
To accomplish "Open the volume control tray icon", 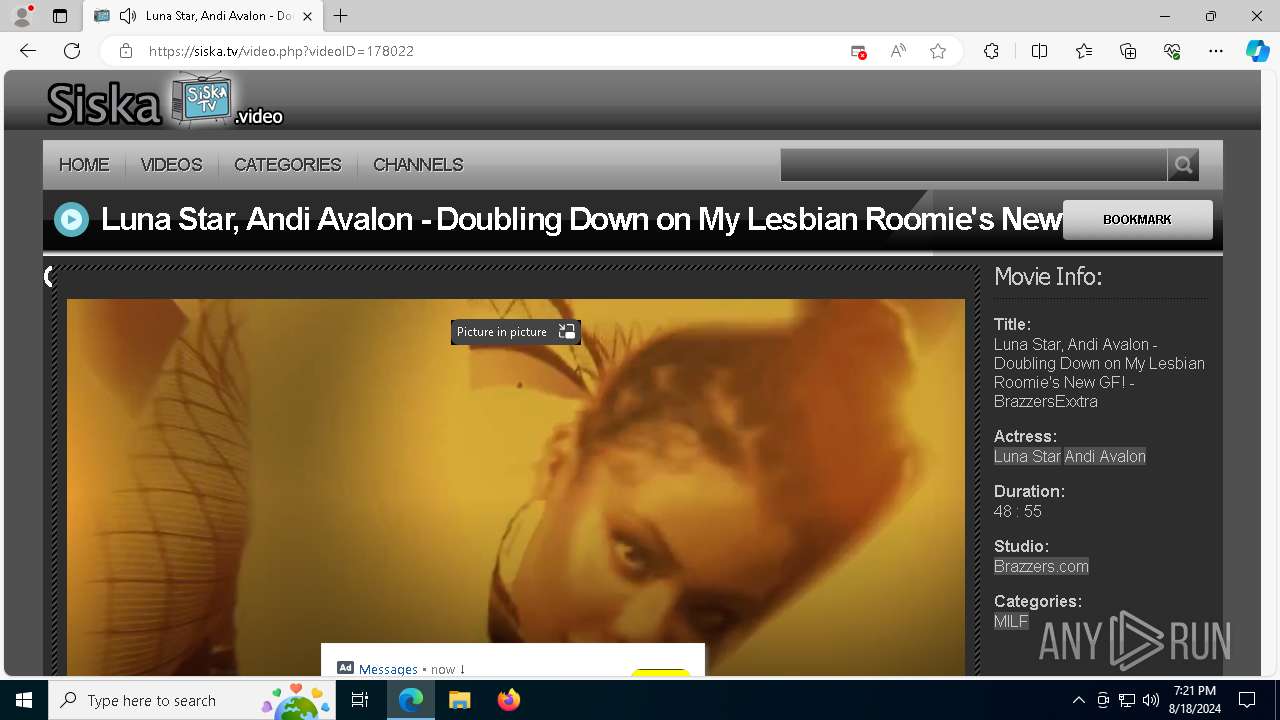I will (1151, 700).
